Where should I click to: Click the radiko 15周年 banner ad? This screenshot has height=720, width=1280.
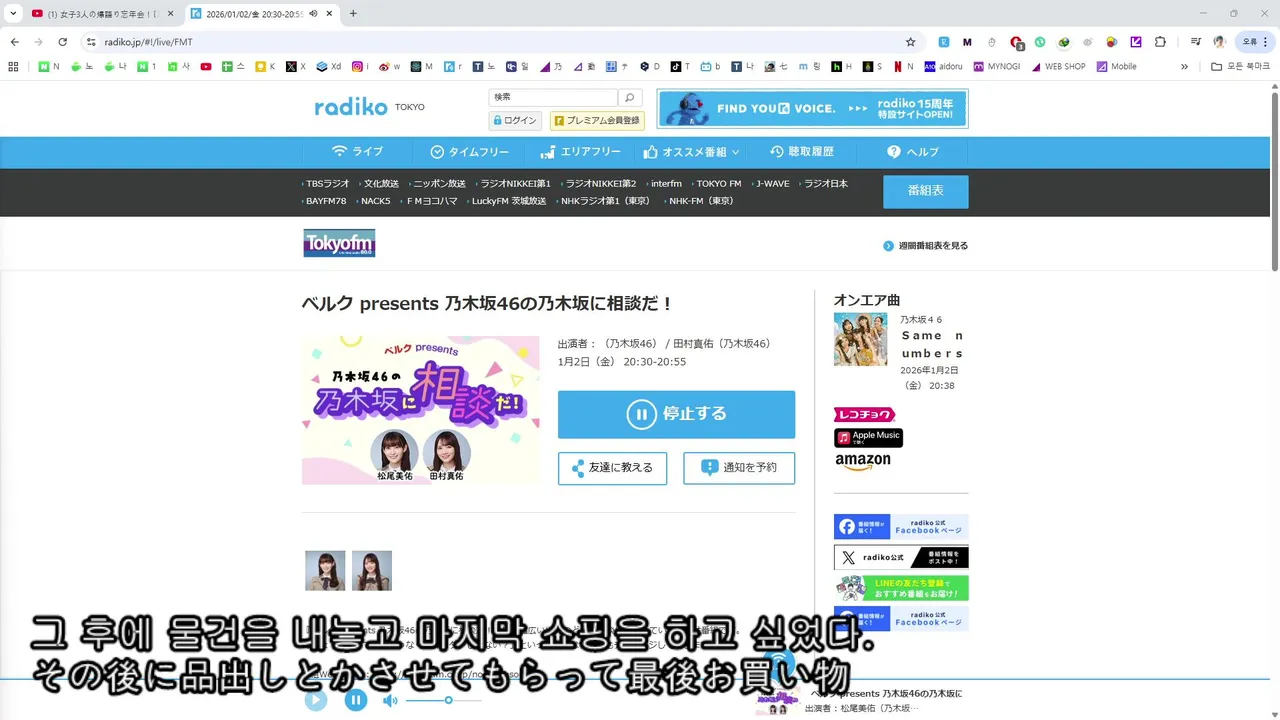tap(812, 109)
